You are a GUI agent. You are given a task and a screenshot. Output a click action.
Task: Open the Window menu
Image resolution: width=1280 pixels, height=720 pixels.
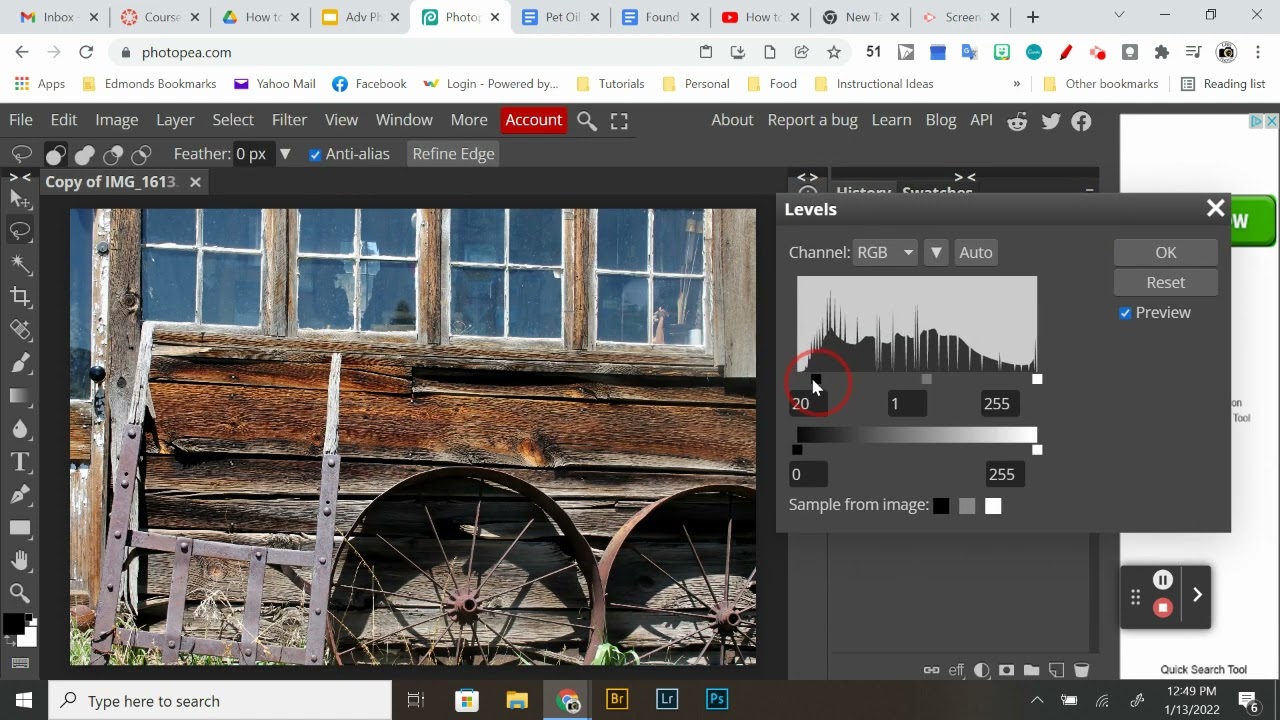point(404,120)
